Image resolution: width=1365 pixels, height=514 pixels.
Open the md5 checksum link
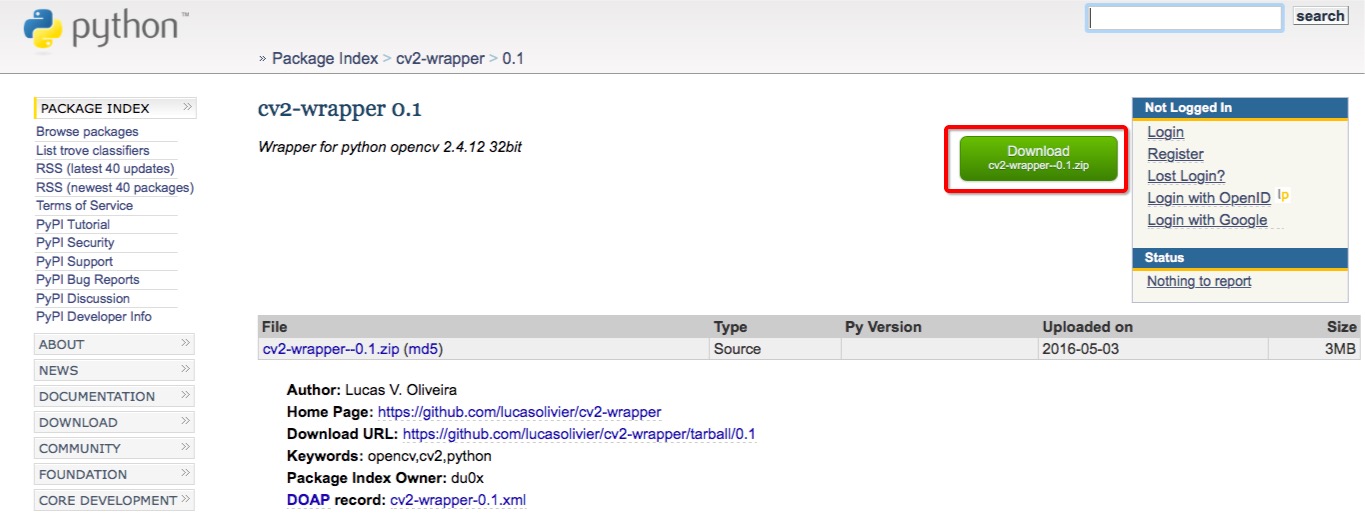423,349
